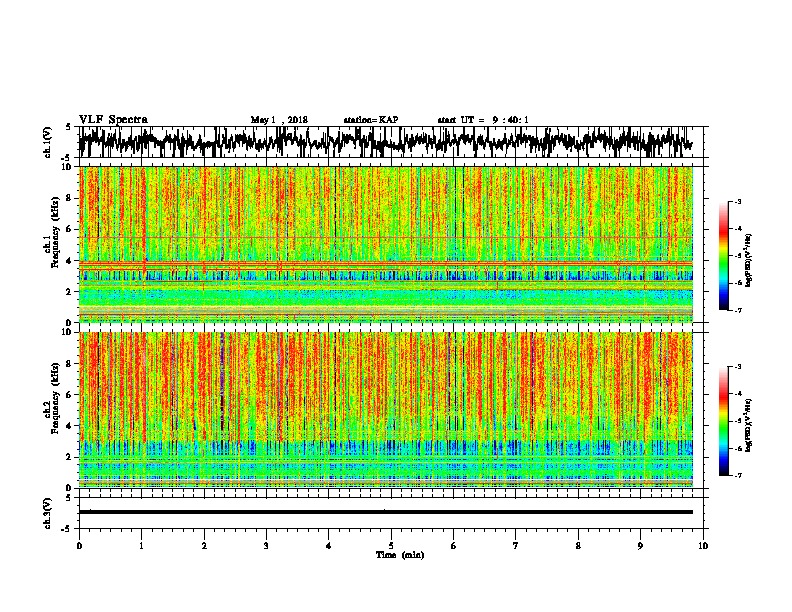
Task: Click the ch.1 spectrogram panel
Action: coord(386,244)
